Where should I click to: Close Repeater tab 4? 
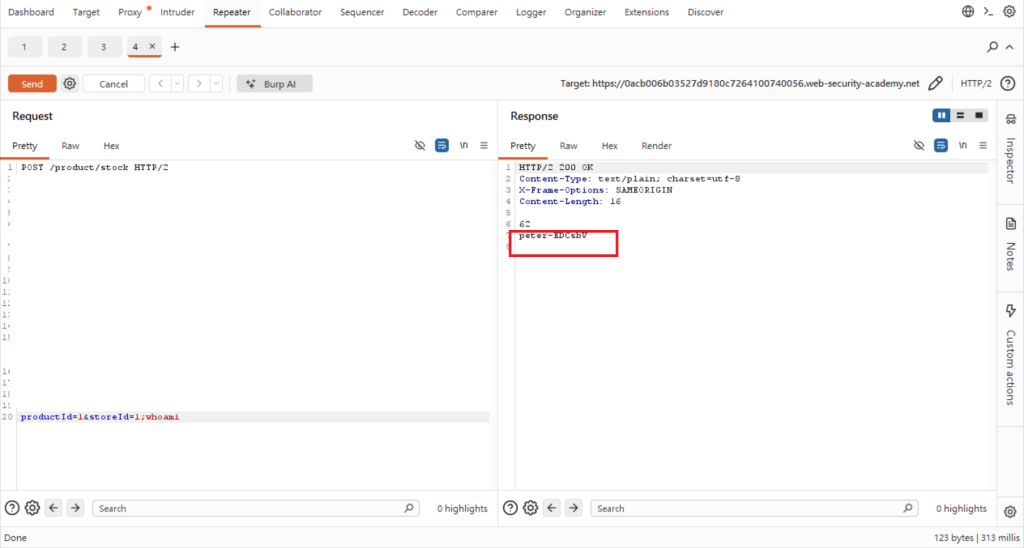coord(152,46)
